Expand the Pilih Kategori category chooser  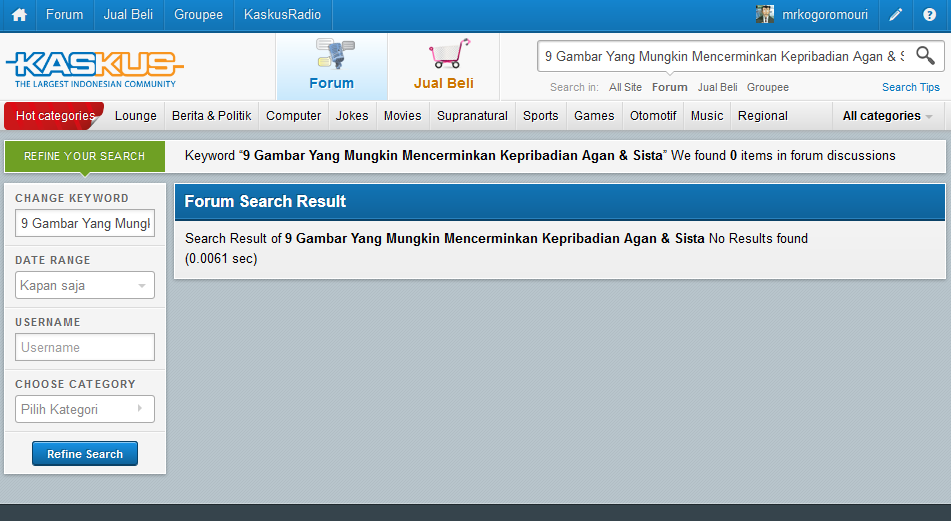(x=85, y=409)
